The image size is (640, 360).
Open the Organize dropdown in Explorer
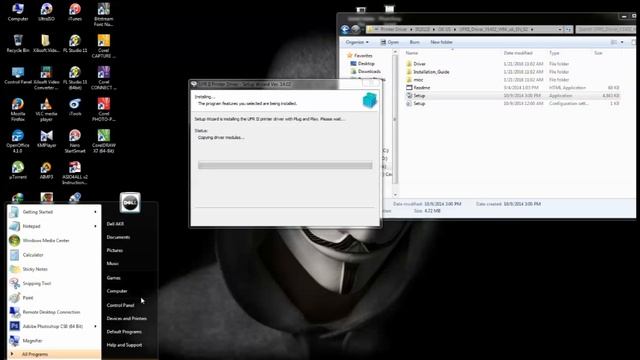pyautogui.click(x=357, y=42)
